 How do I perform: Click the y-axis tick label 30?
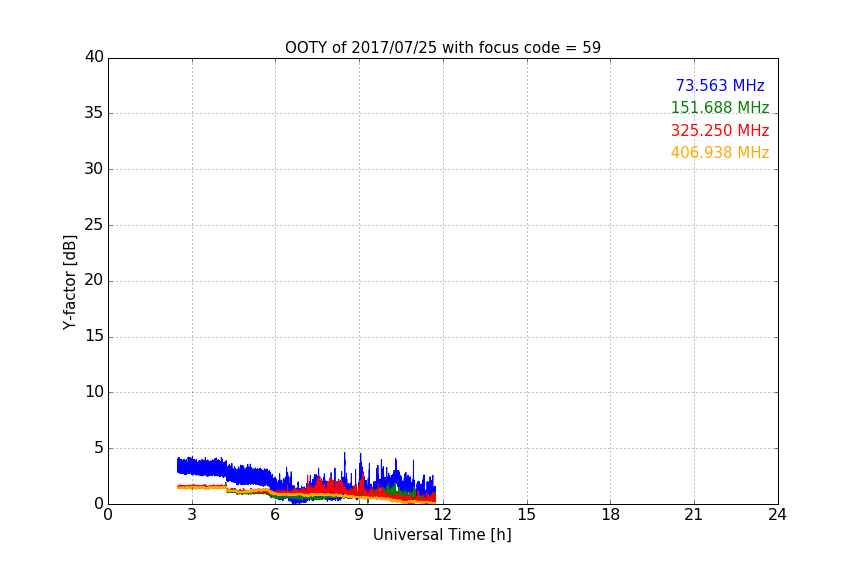[94, 169]
